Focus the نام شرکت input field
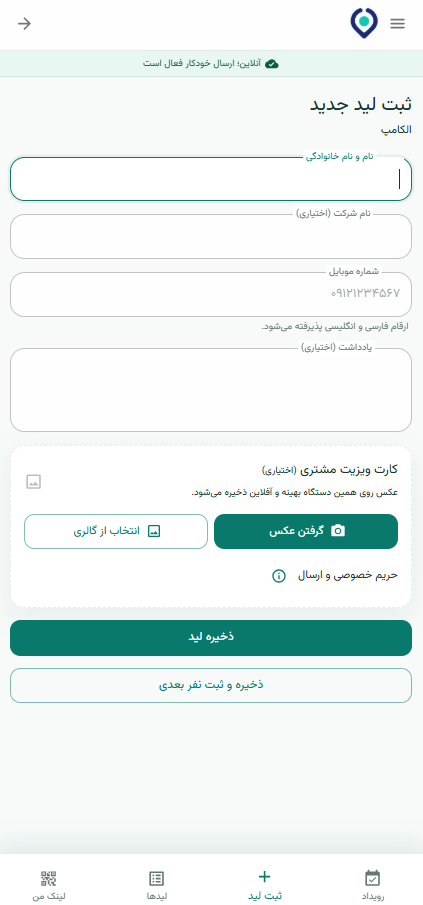423x905 pixels. point(211,237)
